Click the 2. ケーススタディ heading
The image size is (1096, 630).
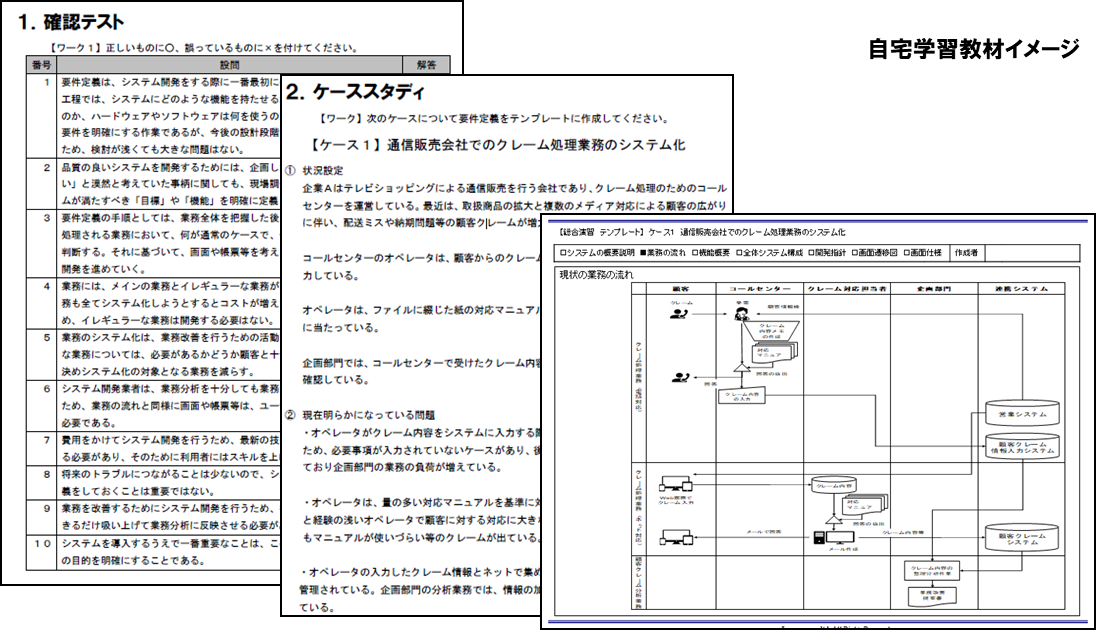(355, 92)
